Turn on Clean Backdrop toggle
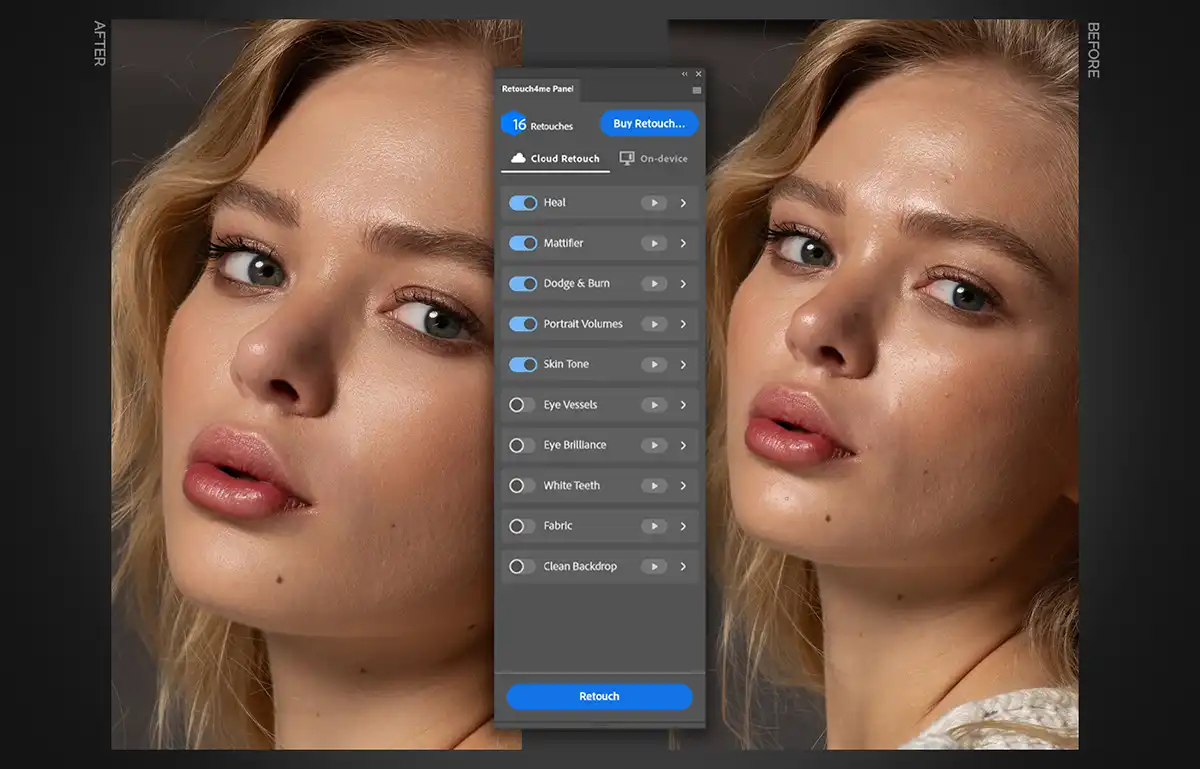The height and width of the screenshot is (769, 1200). tap(523, 566)
